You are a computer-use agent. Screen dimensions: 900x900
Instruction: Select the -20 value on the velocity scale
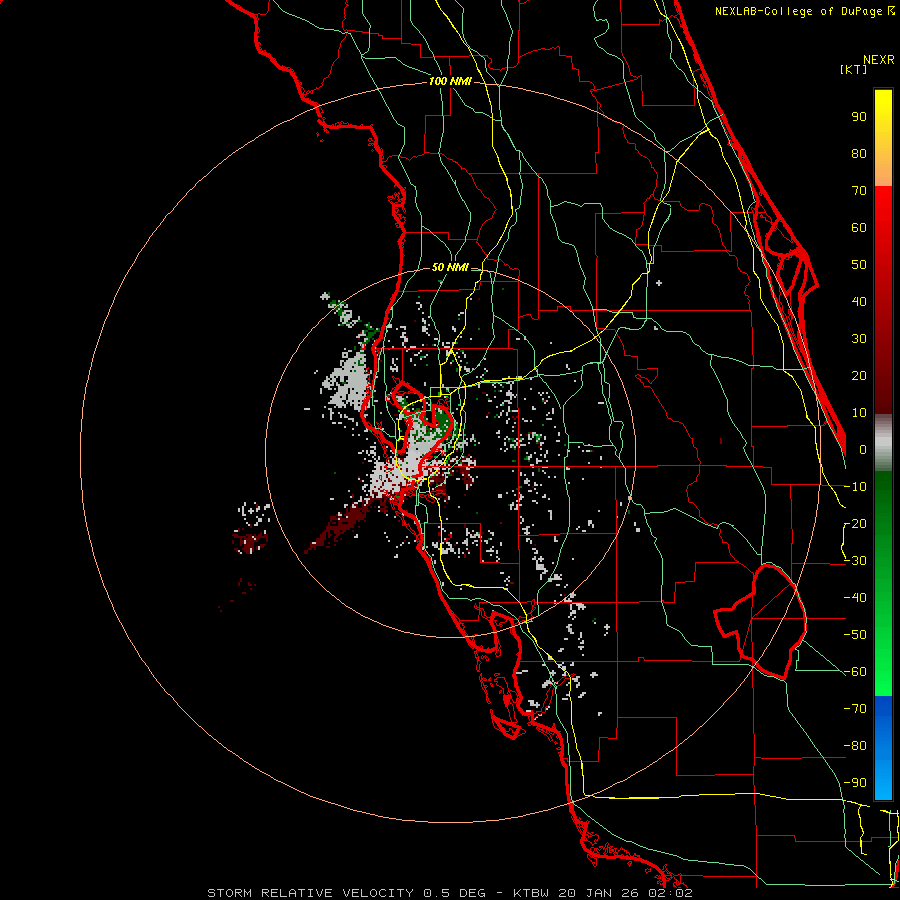[855, 524]
